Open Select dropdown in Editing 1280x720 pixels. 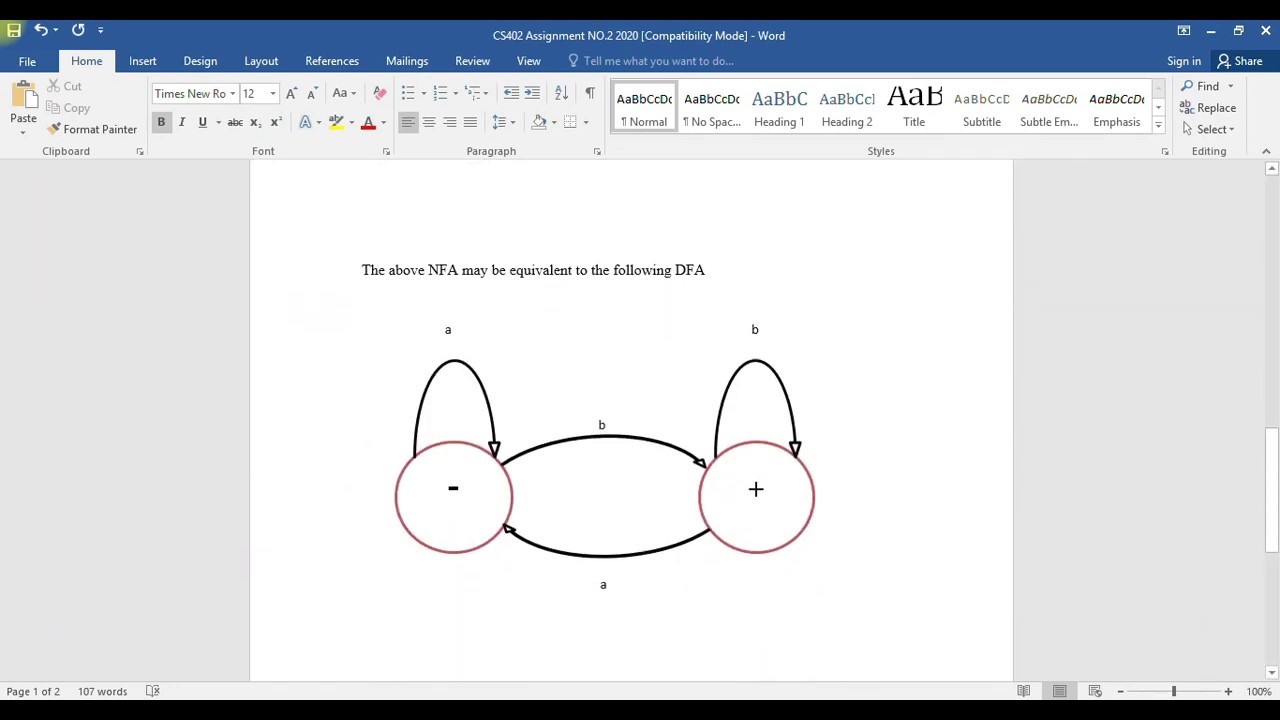(1208, 129)
